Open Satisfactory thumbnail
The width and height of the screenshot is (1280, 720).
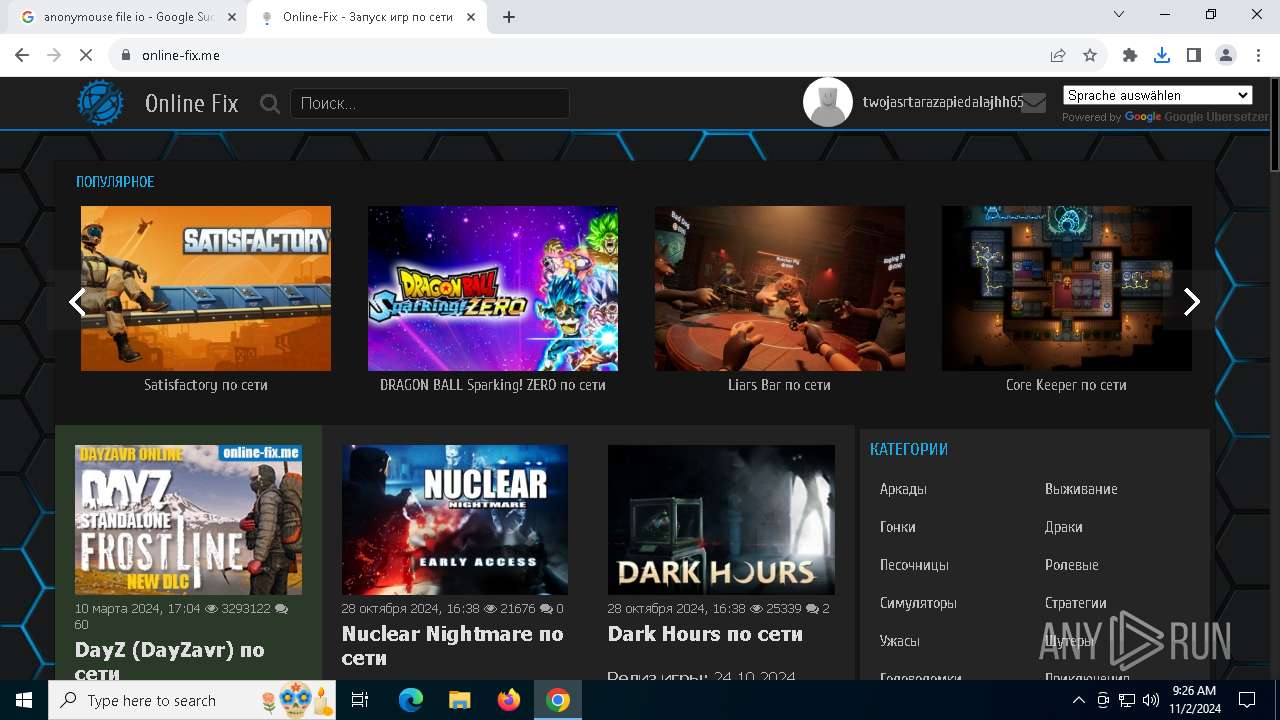(x=206, y=288)
